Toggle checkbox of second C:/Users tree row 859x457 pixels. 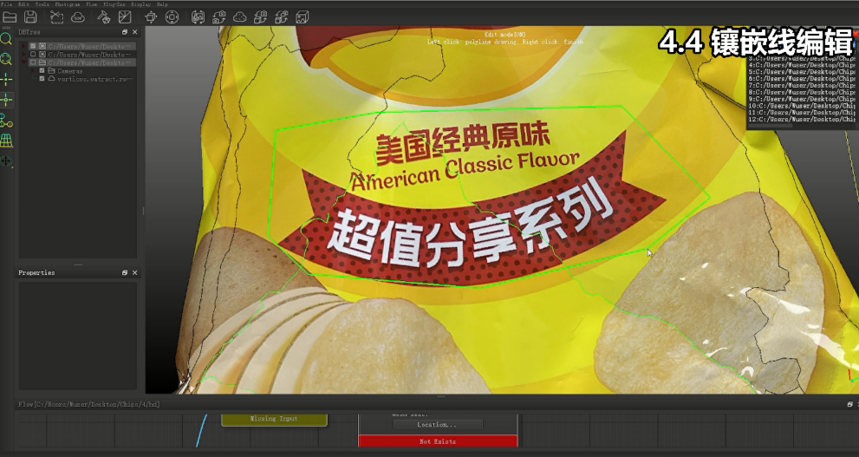click(33, 55)
